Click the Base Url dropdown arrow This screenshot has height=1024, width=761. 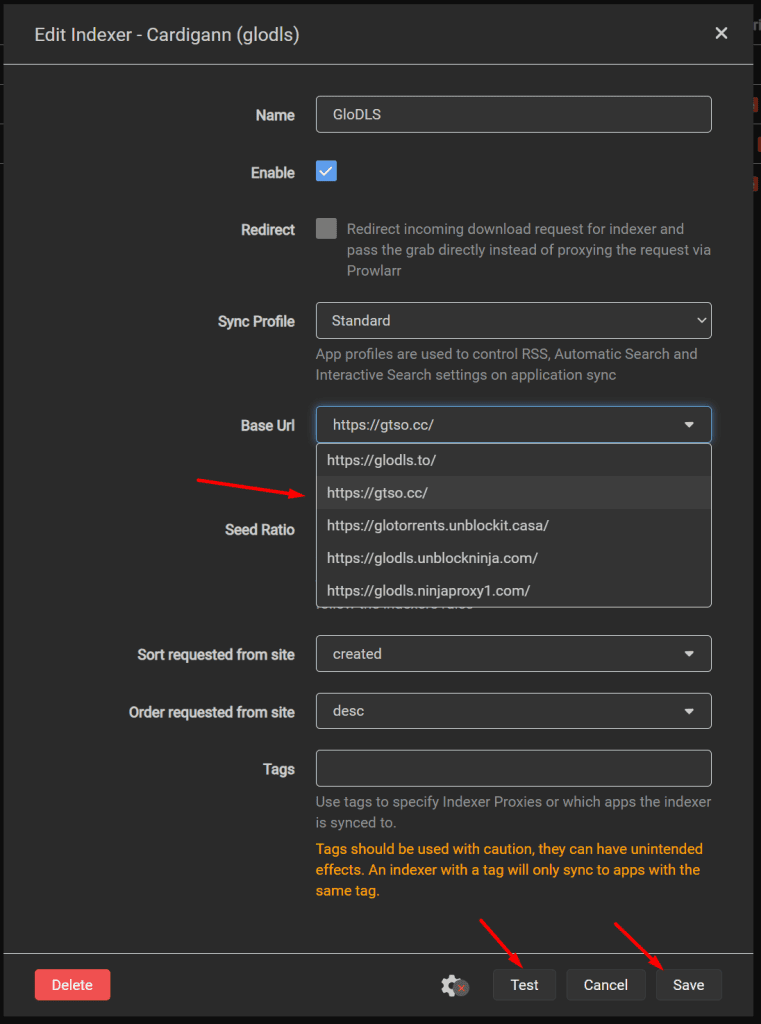coord(689,425)
